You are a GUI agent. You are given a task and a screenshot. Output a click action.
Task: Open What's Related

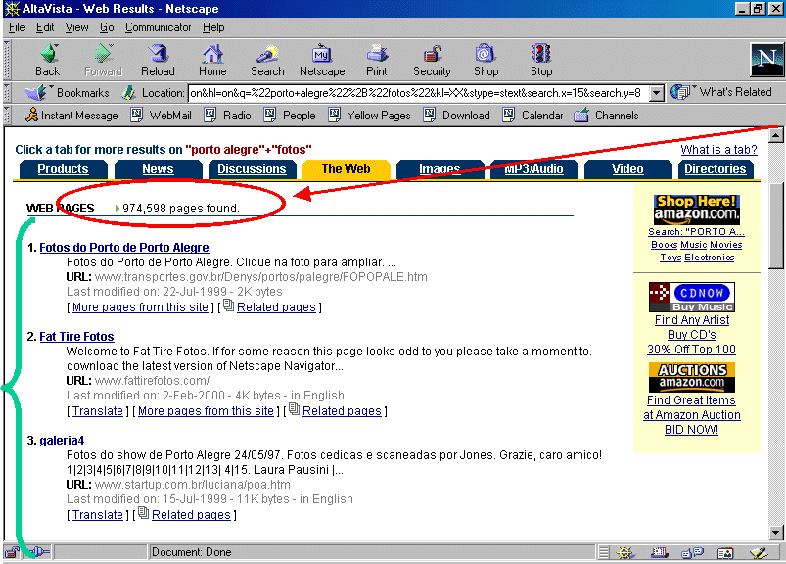[x=721, y=92]
